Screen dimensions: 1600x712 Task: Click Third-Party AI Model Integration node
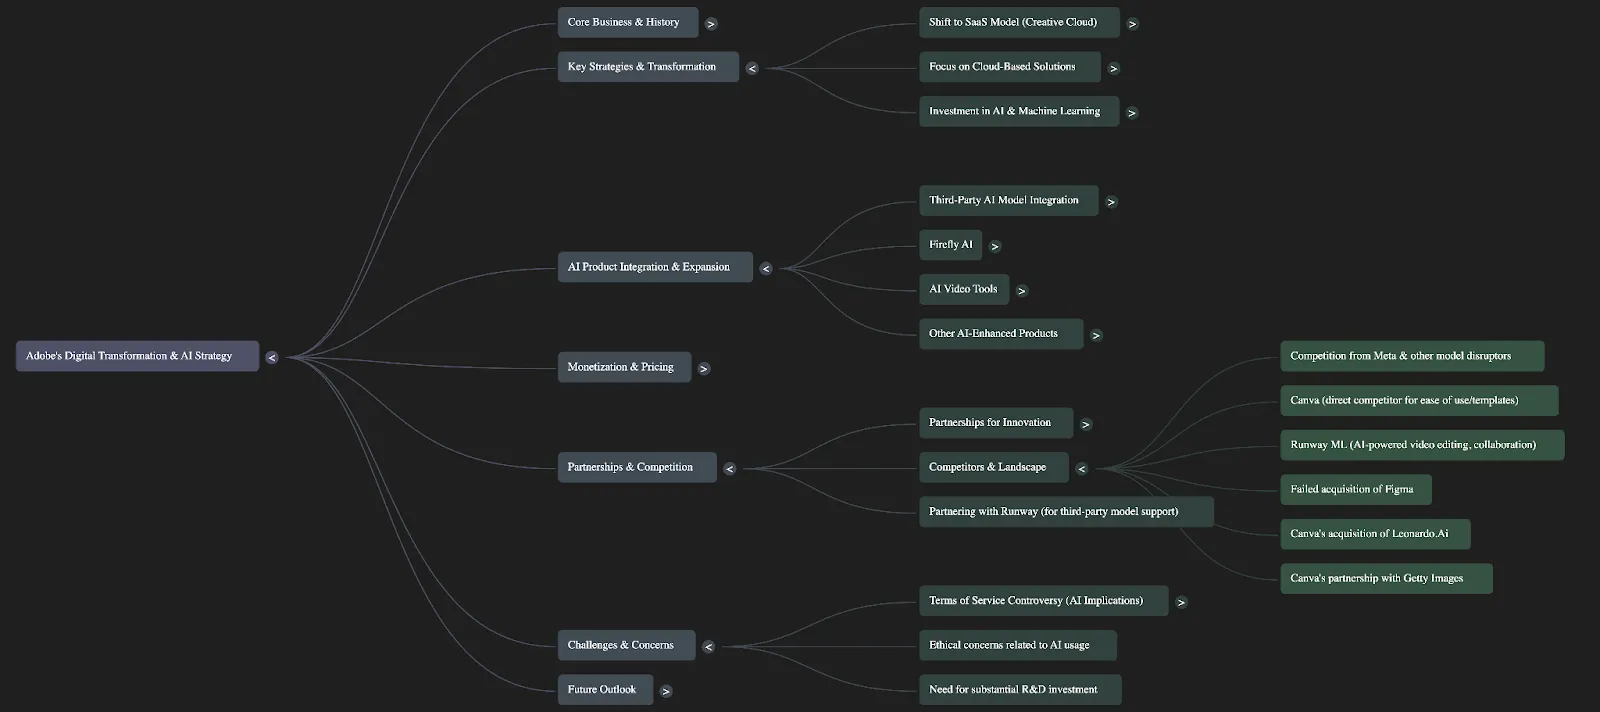(x=1008, y=200)
